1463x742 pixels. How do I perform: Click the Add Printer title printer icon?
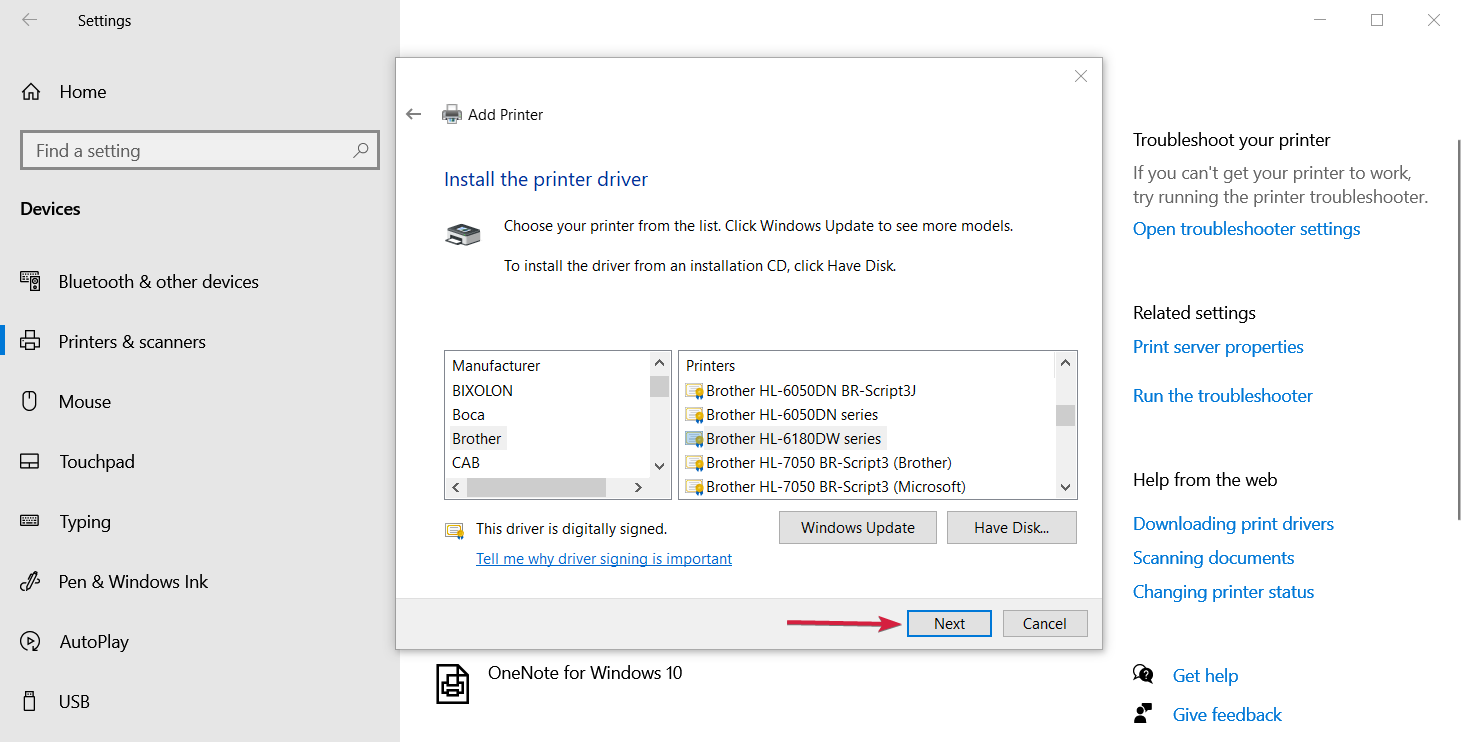(452, 114)
